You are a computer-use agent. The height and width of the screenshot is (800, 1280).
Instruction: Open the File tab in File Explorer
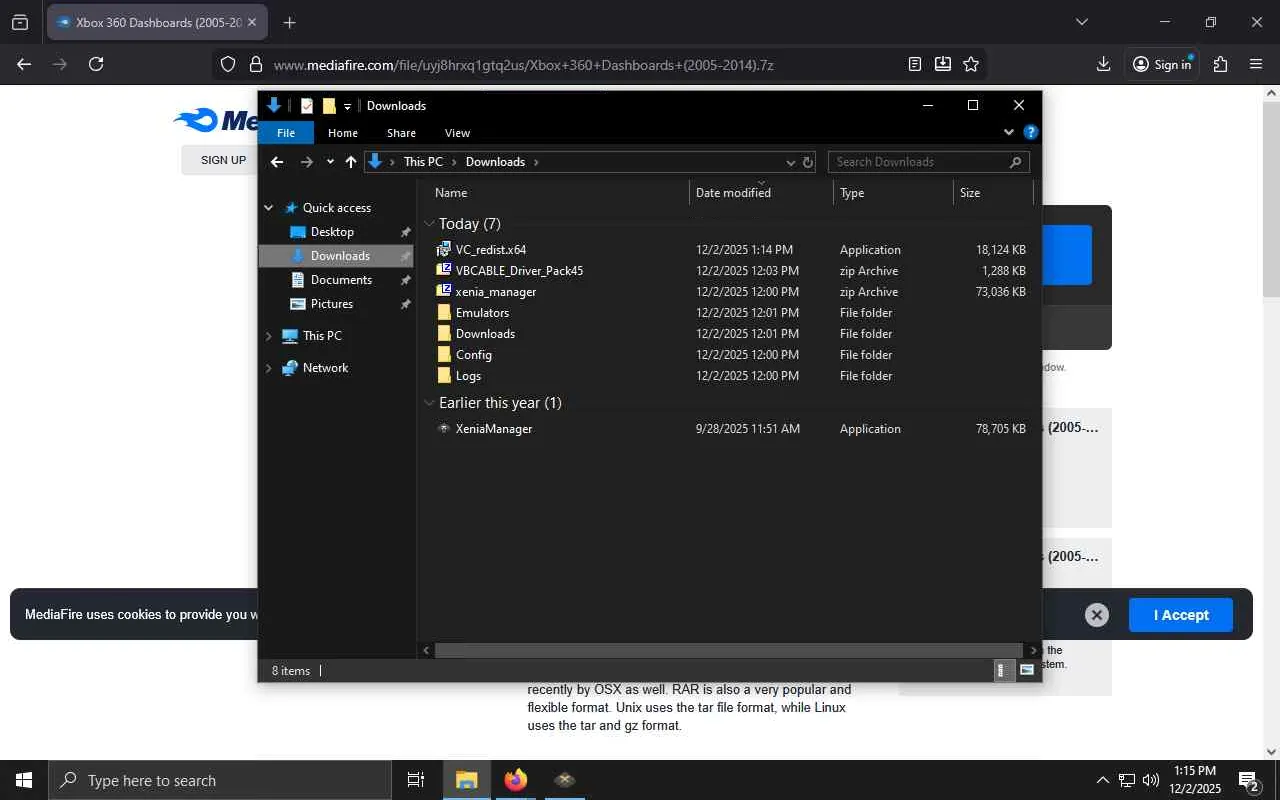pyautogui.click(x=286, y=133)
